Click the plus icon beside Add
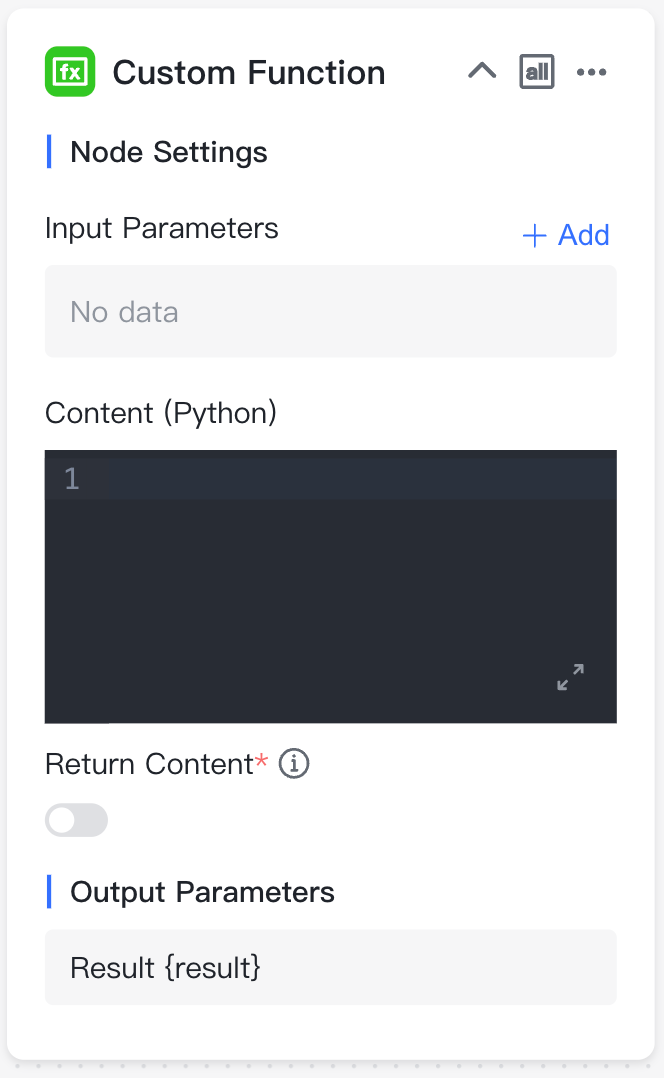The width and height of the screenshot is (664, 1078). point(534,236)
